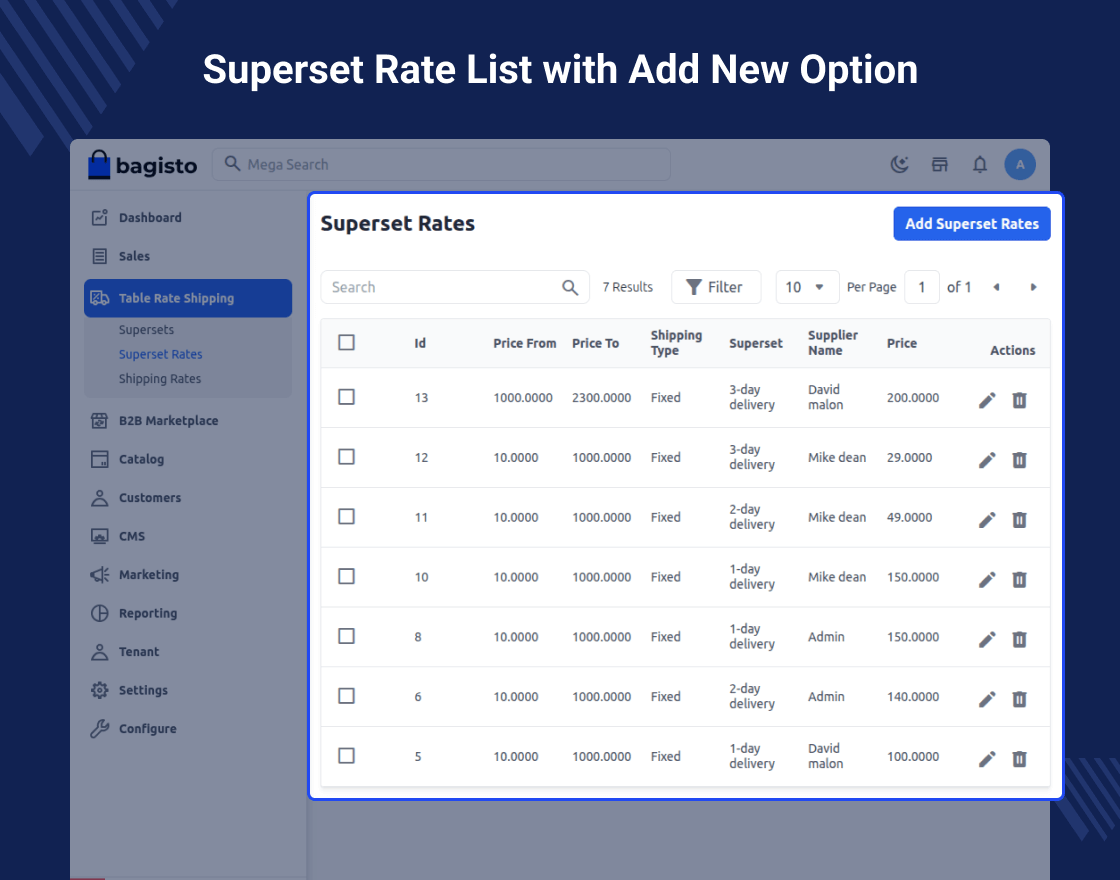The width and height of the screenshot is (1120, 880).
Task: Edit superset rate with Id 5
Action: coord(986,759)
